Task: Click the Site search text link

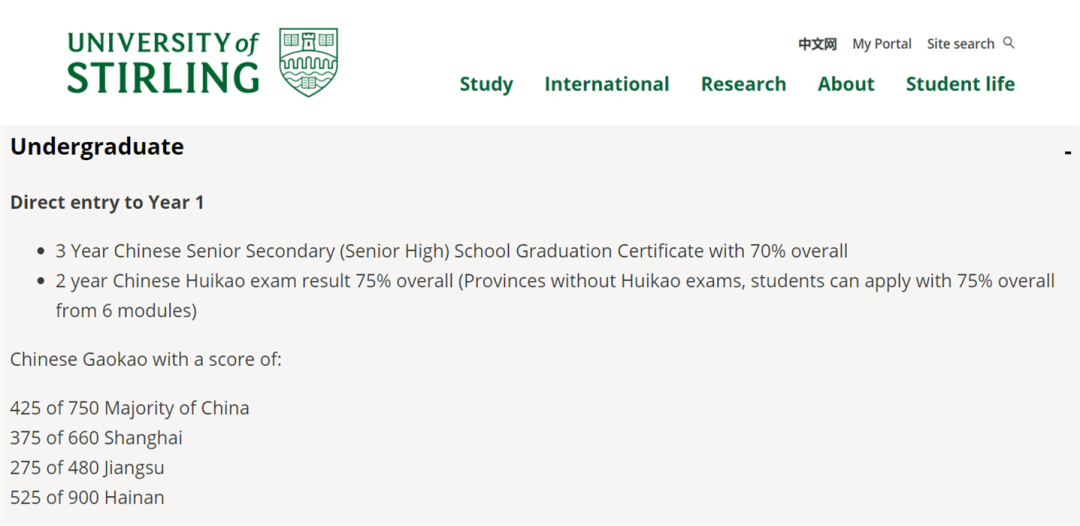Action: pos(960,44)
